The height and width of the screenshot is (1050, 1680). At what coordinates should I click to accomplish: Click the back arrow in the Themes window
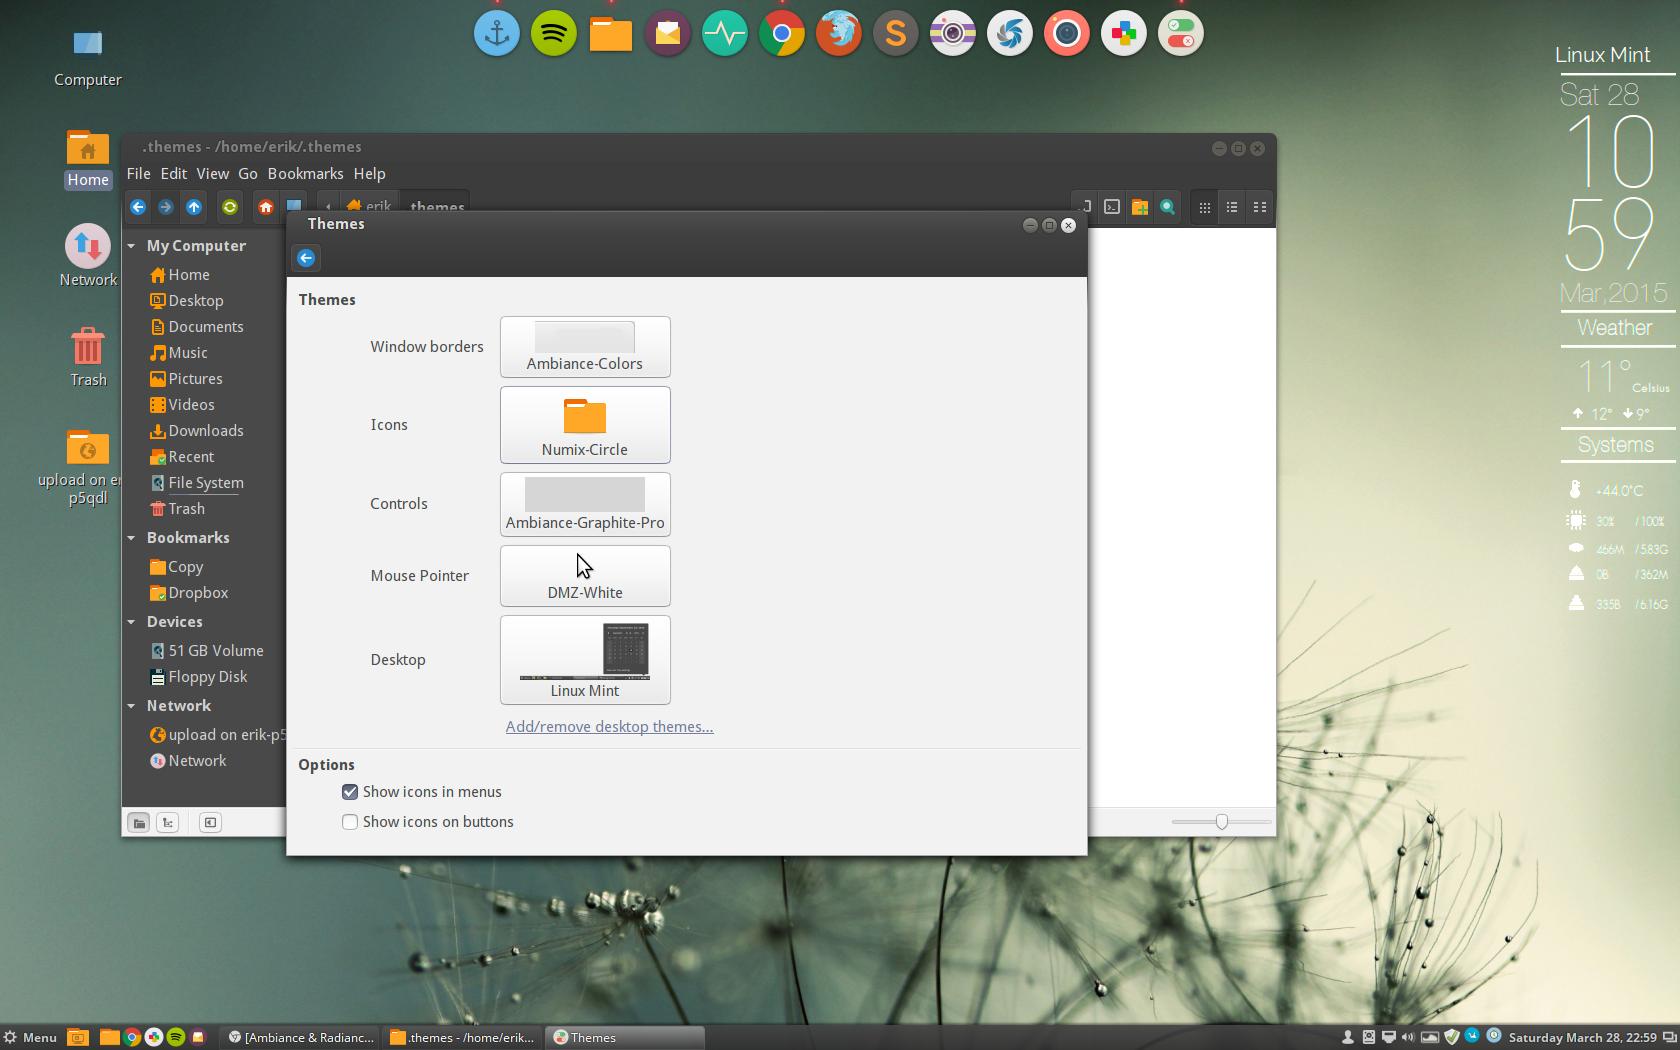pos(306,258)
